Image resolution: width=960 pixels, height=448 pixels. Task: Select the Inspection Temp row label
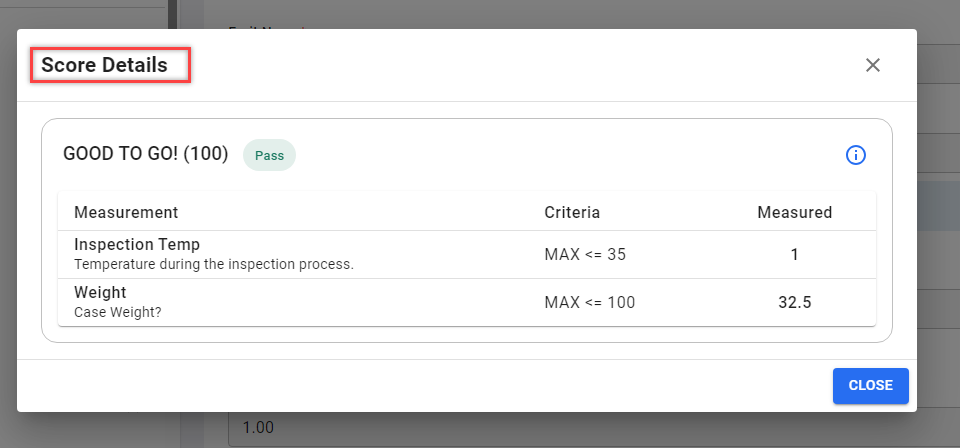coord(137,245)
